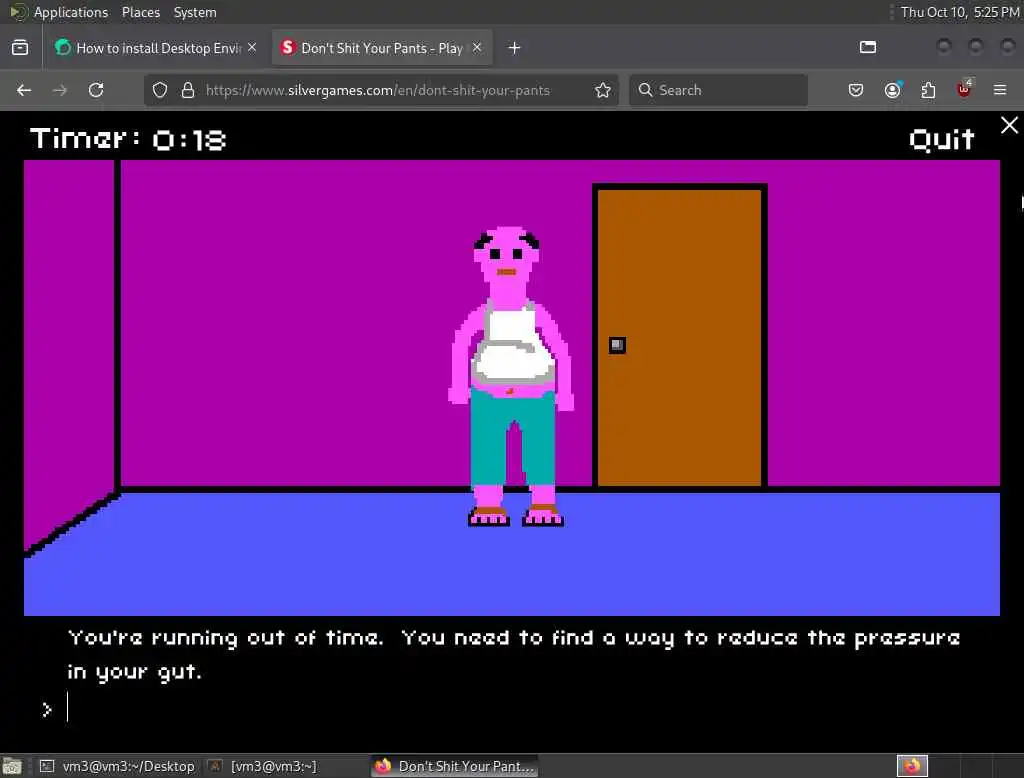The width and height of the screenshot is (1024, 778).
Task: Close the game overlay with the X
Action: coord(1009,125)
